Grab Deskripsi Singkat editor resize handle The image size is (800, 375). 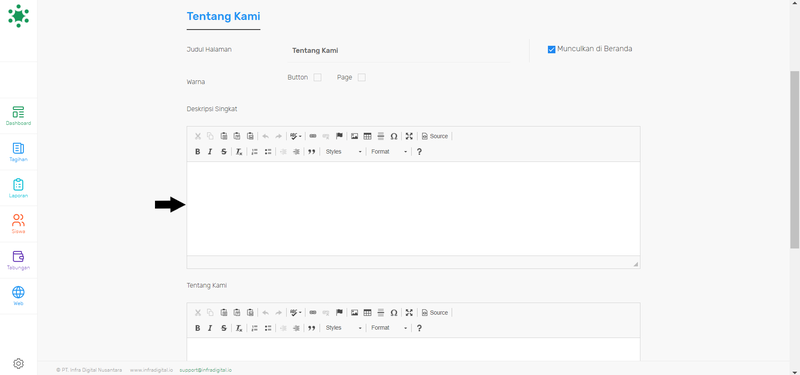pos(636,264)
